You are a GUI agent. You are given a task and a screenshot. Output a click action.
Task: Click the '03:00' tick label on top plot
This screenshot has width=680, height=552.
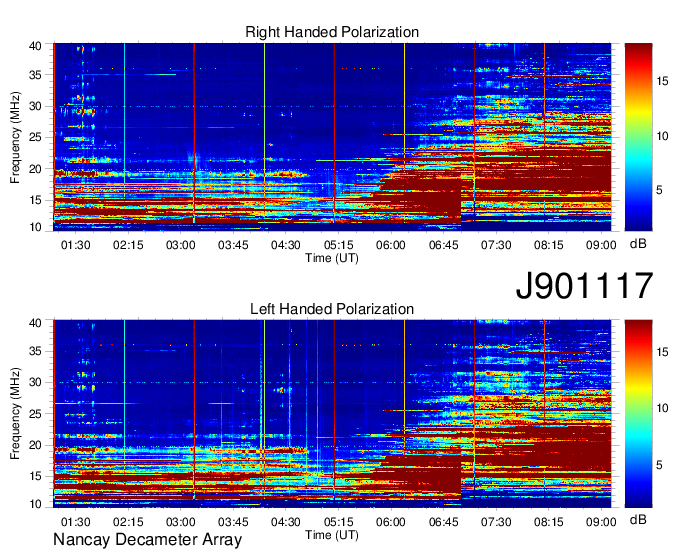[x=180, y=245]
